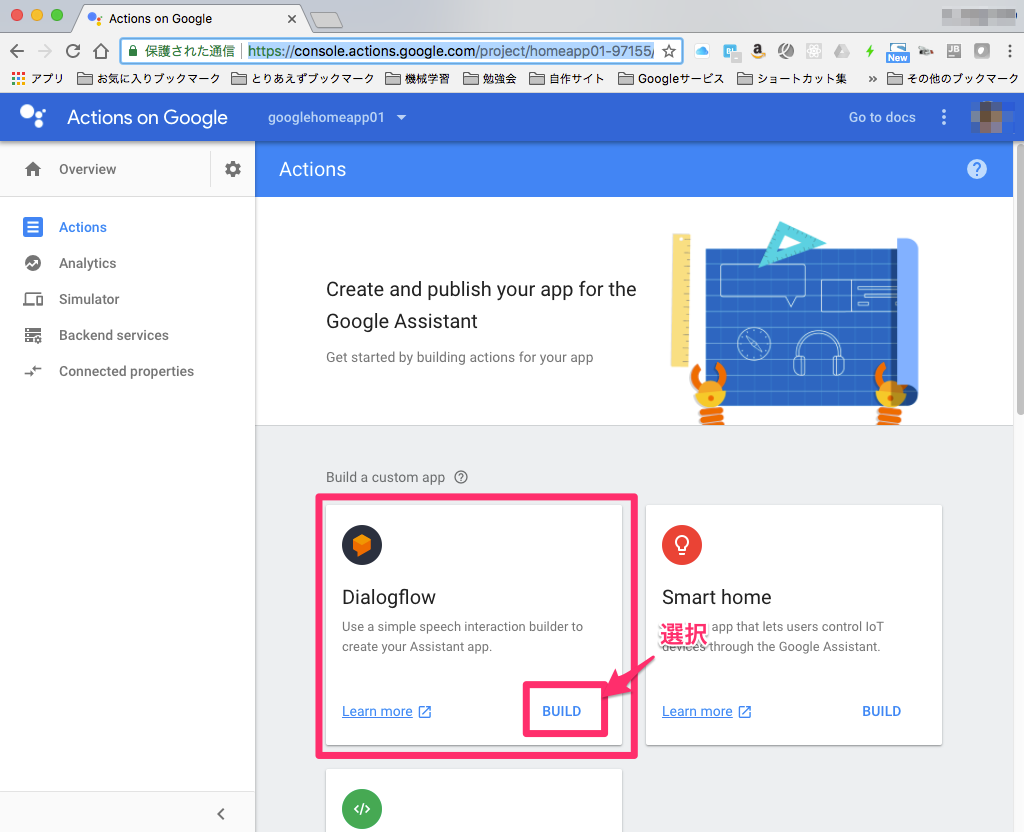
Task: Click the Google Drive extension icon
Action: coord(842,51)
